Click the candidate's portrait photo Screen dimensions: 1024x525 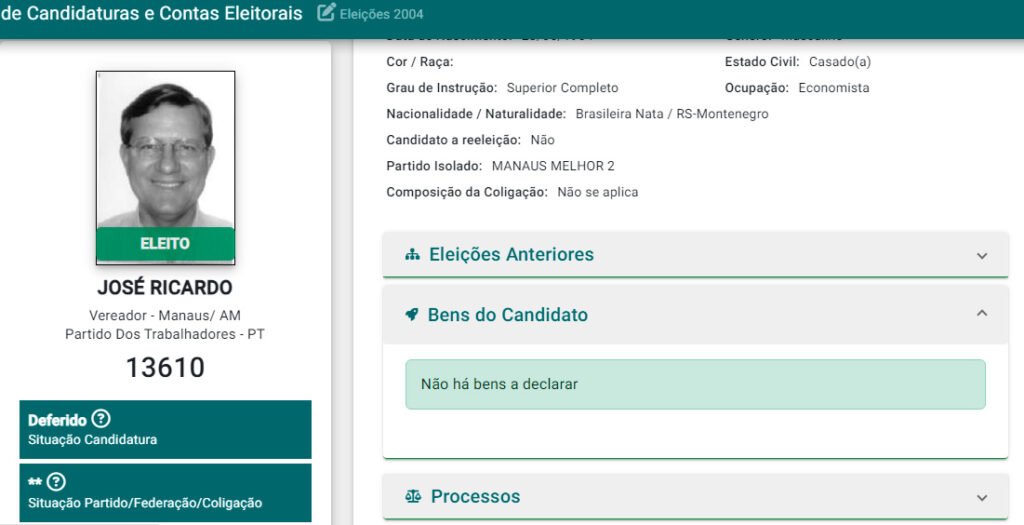pos(165,150)
